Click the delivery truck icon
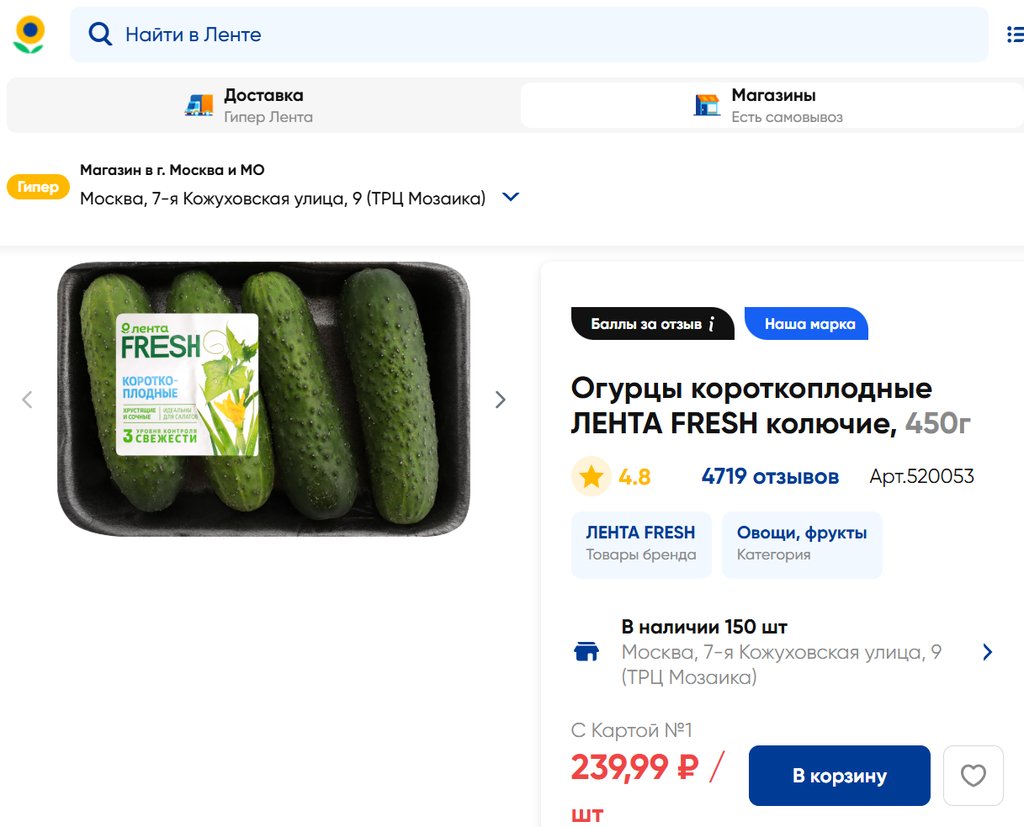 click(x=199, y=105)
